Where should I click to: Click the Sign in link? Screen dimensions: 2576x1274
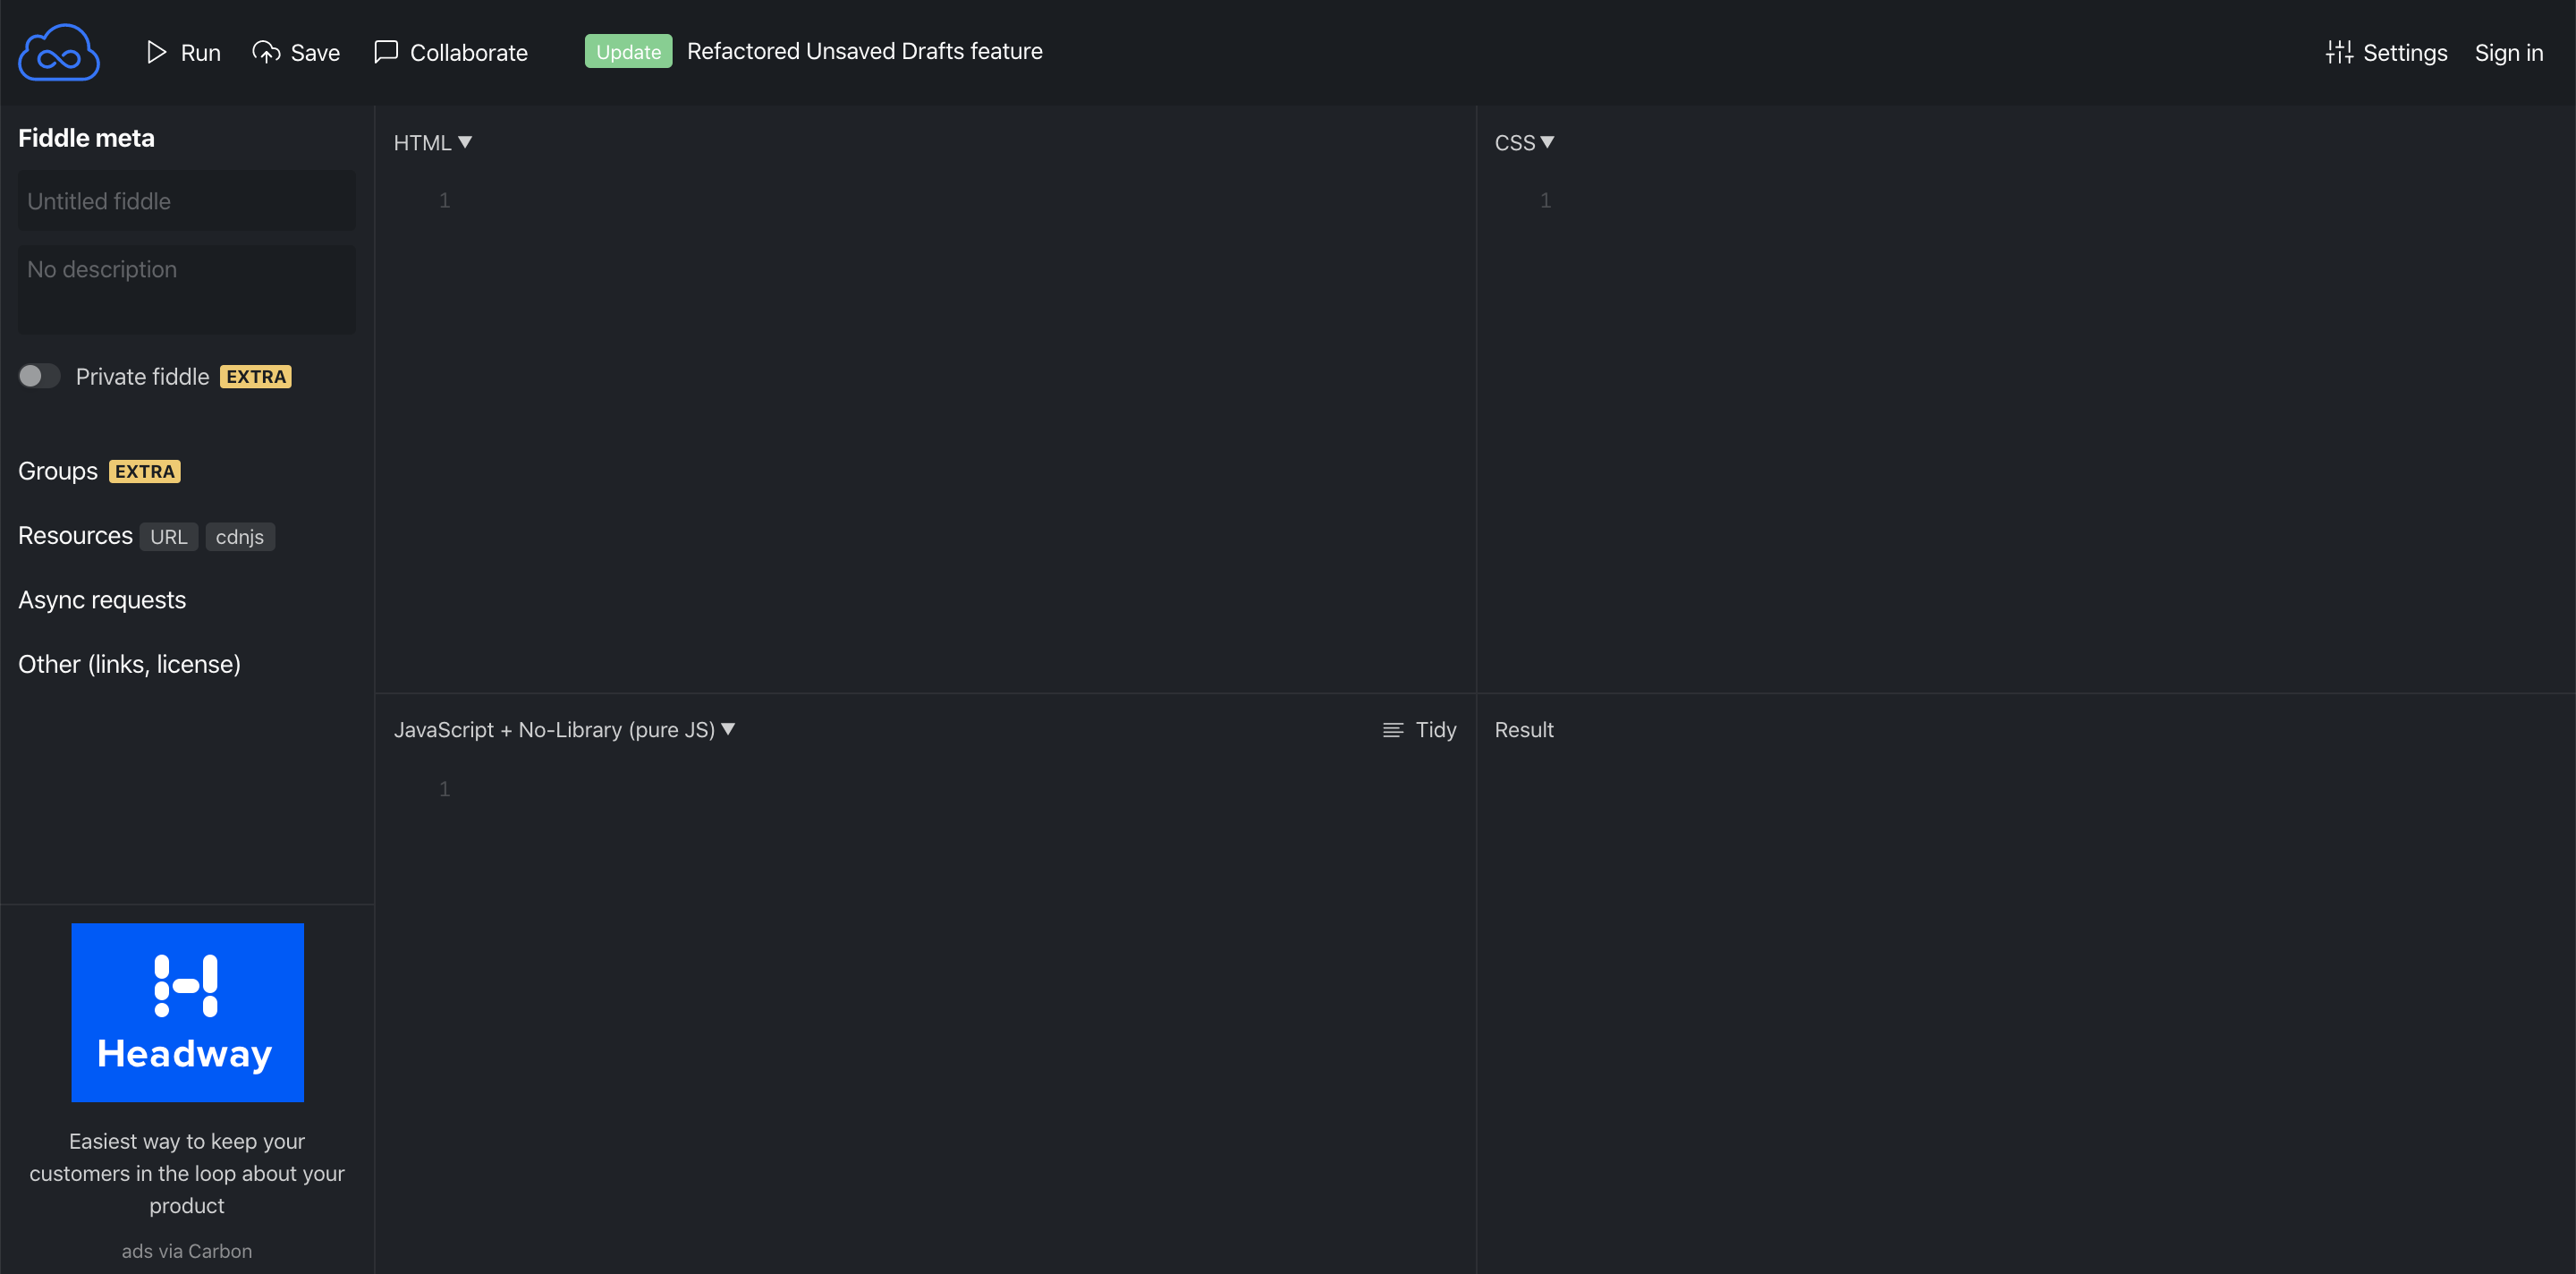2508,52
